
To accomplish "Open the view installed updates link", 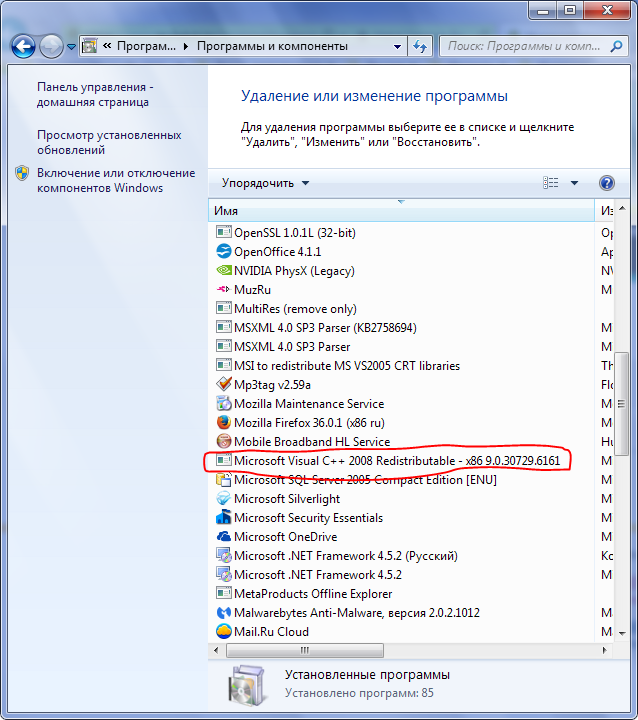I will 109,142.
